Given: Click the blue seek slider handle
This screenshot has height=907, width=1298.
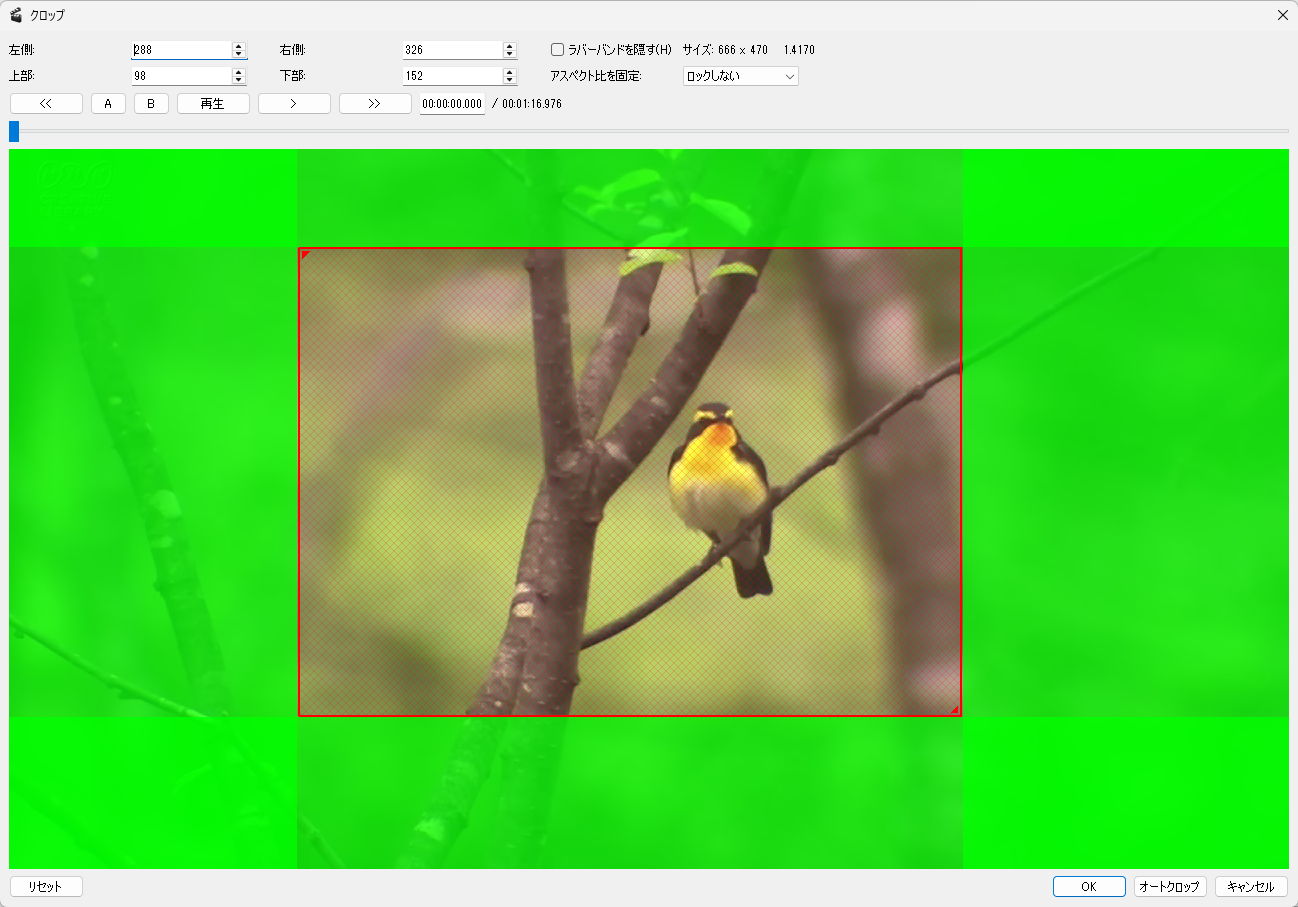Looking at the screenshot, I should point(14,131).
